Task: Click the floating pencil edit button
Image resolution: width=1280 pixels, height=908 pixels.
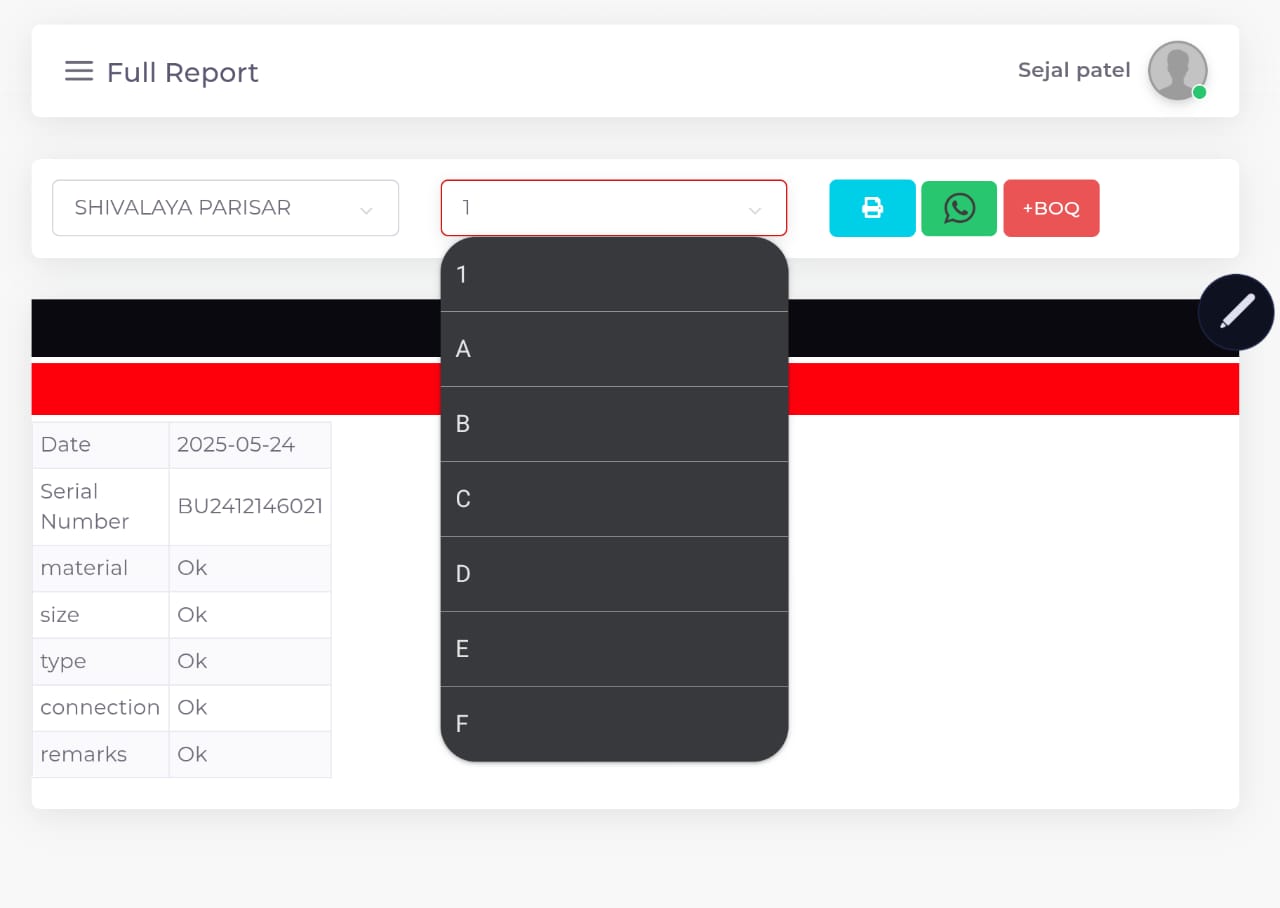Action: pyautogui.click(x=1236, y=312)
